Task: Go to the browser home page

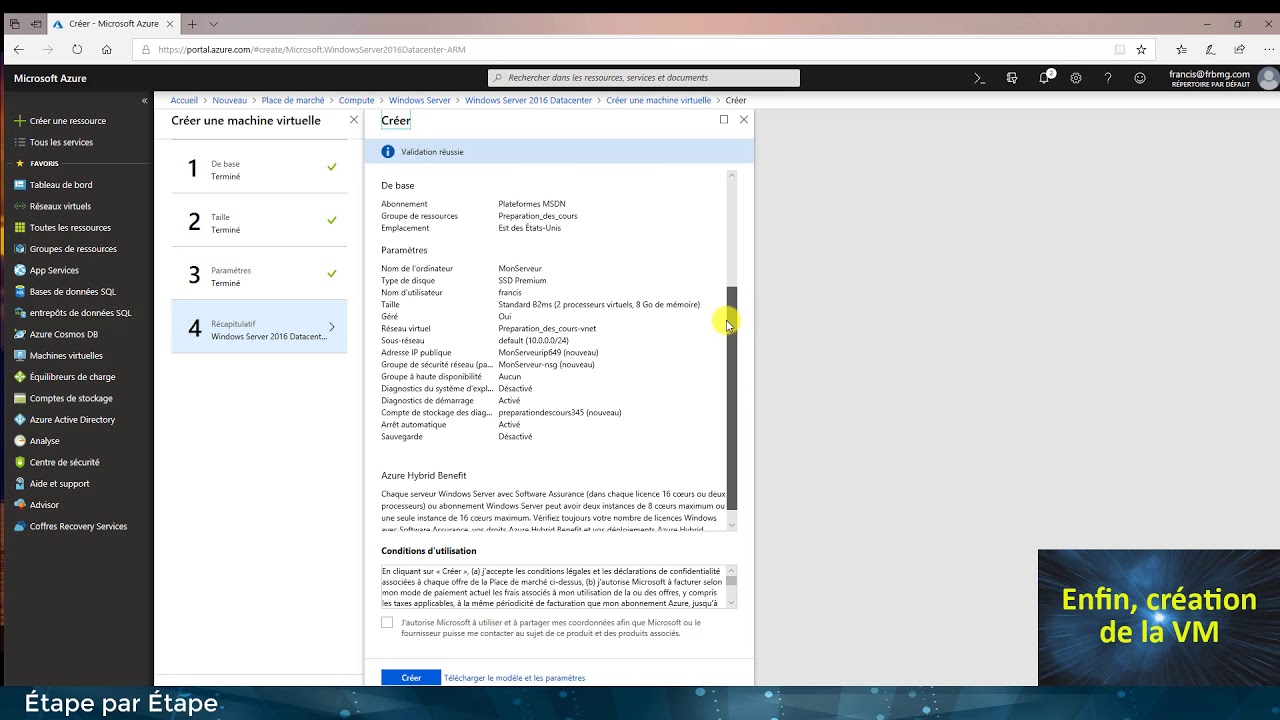Action: (x=106, y=49)
